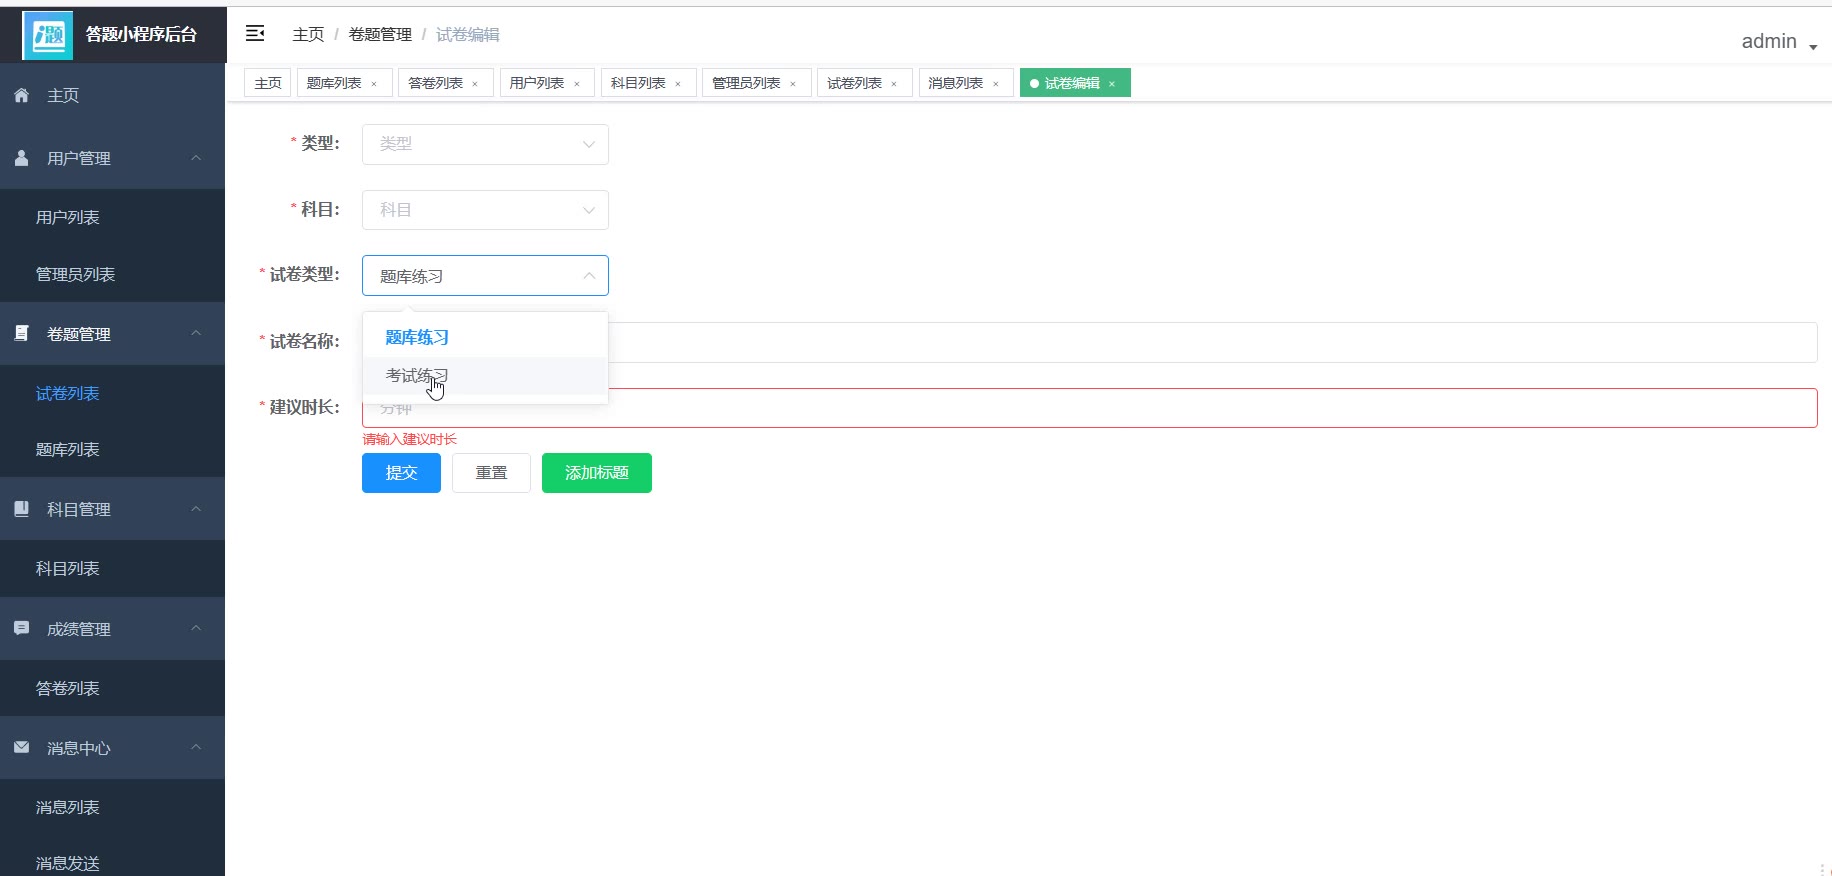
Task: Choose 考试练习 option in the list
Action: click(485, 376)
